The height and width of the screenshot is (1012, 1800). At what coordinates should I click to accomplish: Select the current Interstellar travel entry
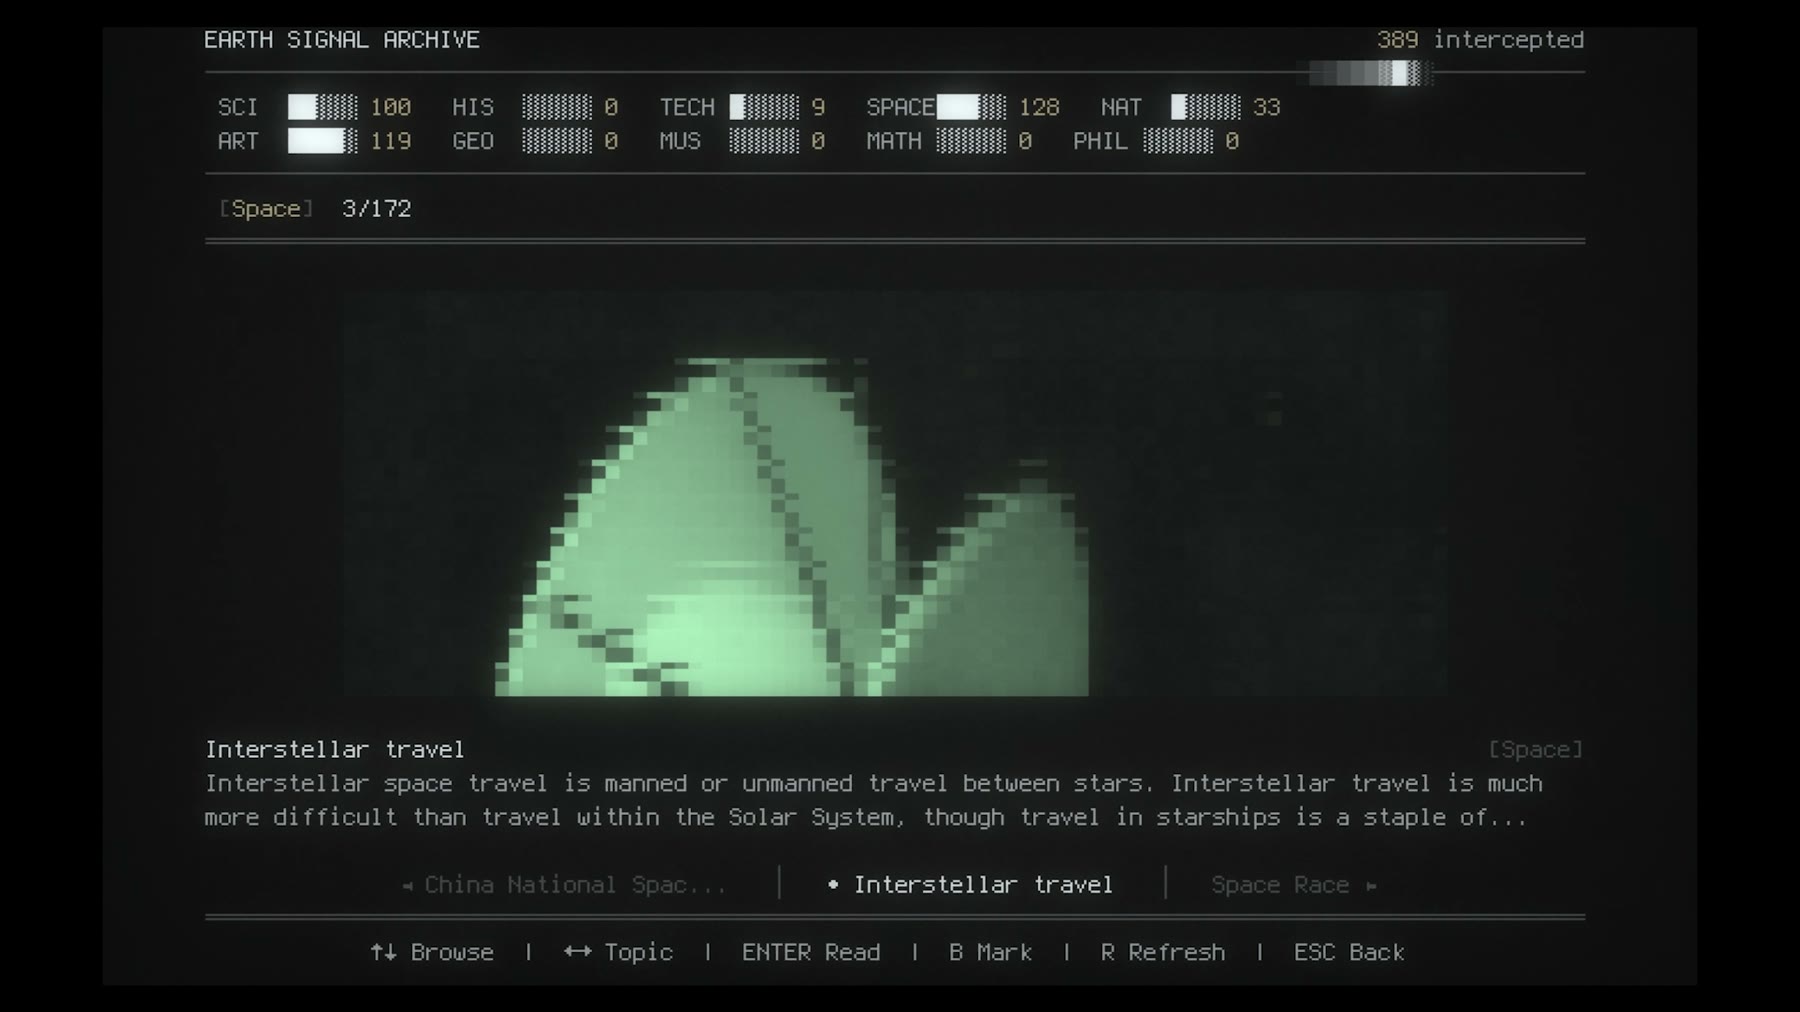[971, 885]
